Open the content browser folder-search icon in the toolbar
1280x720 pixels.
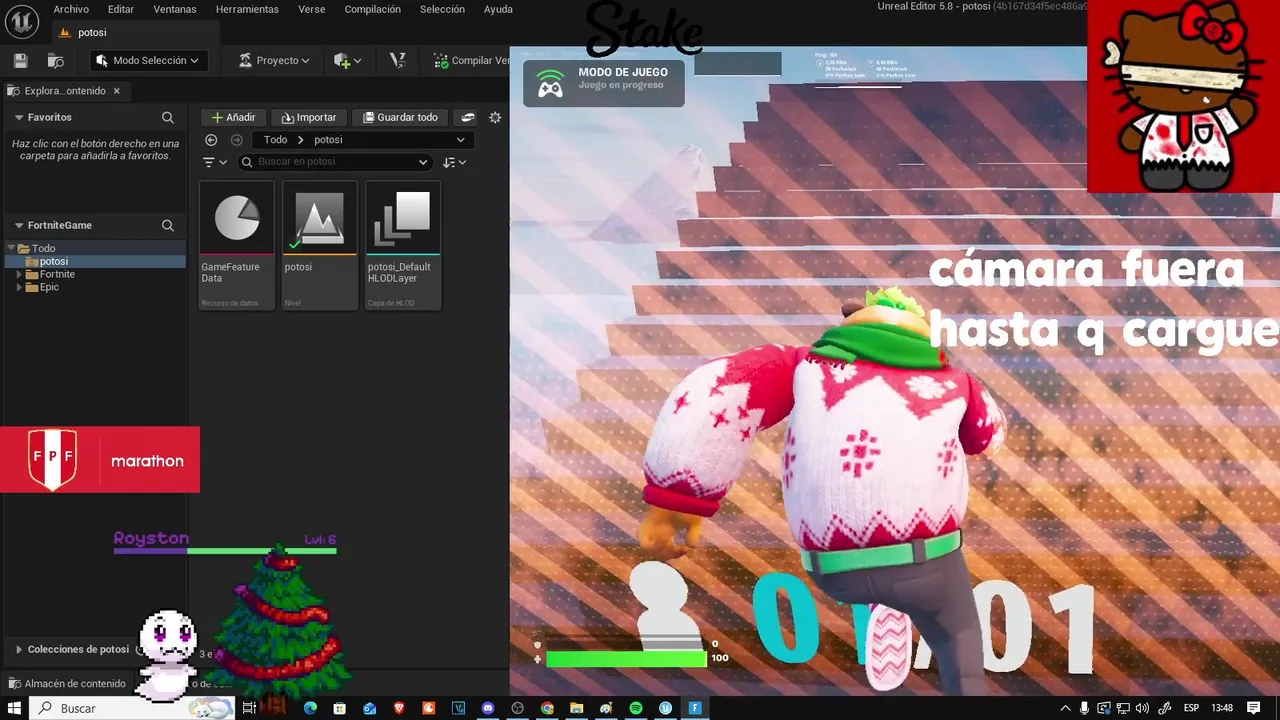click(56, 61)
